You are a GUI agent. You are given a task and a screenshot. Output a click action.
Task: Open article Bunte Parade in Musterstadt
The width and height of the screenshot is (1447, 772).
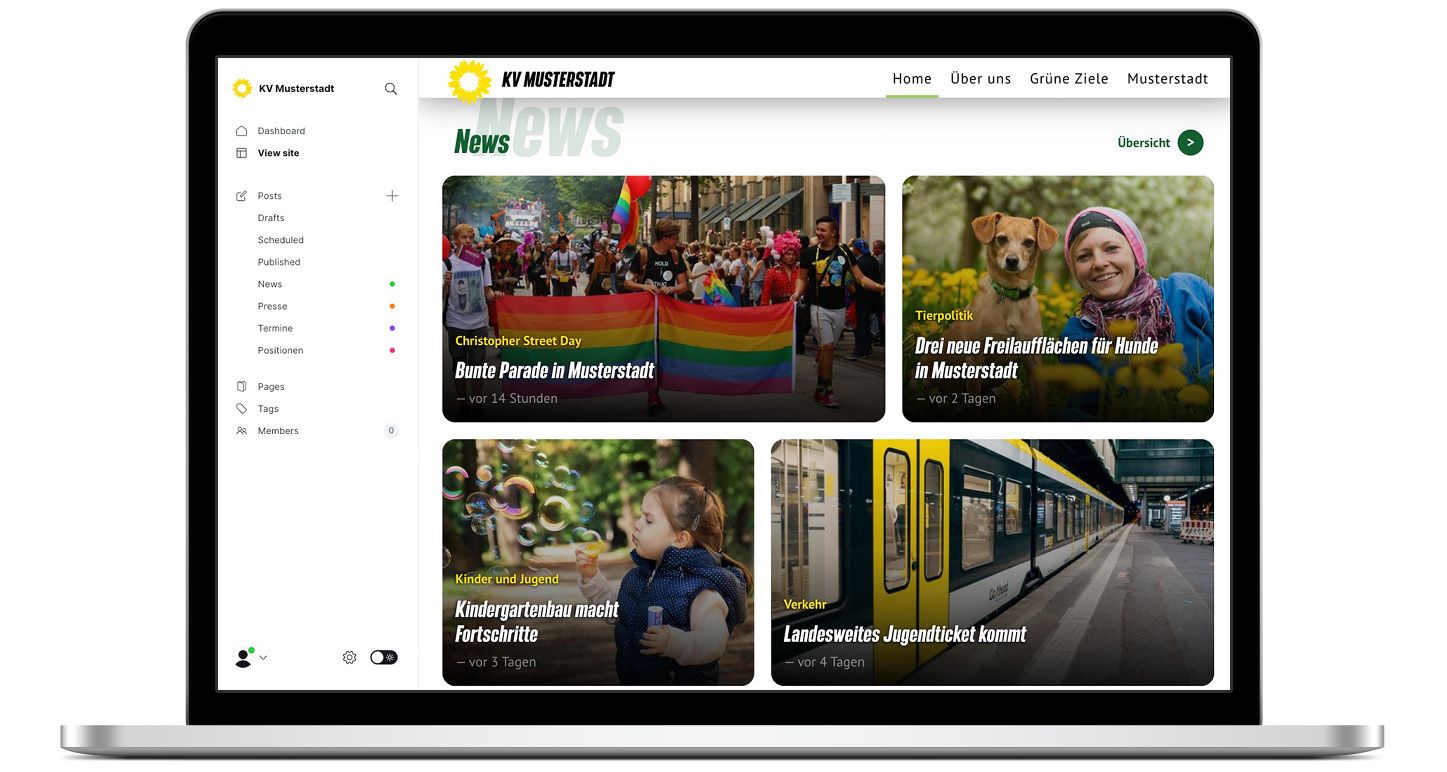[x=554, y=371]
